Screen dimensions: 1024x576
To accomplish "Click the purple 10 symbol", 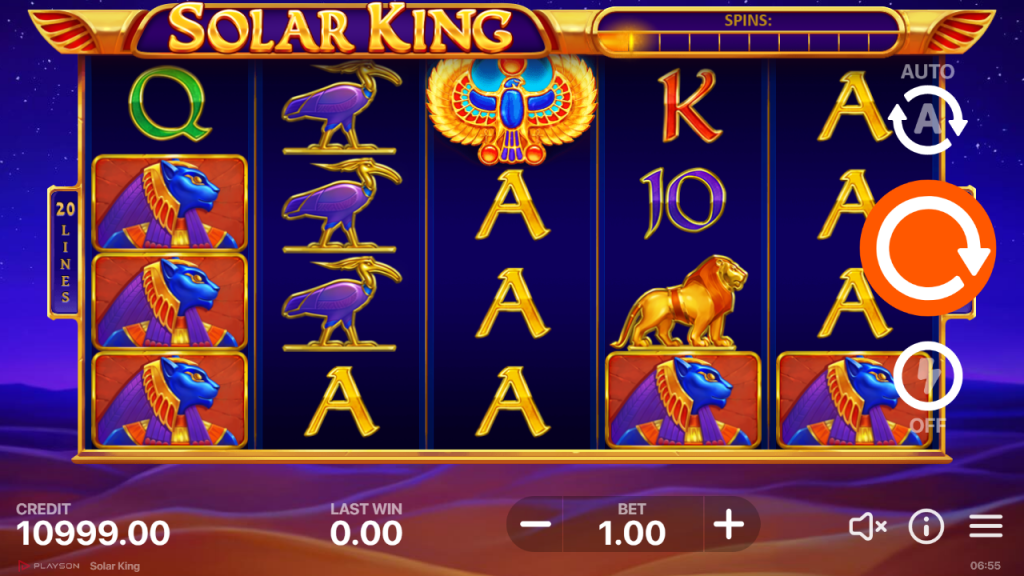I will click(x=682, y=202).
